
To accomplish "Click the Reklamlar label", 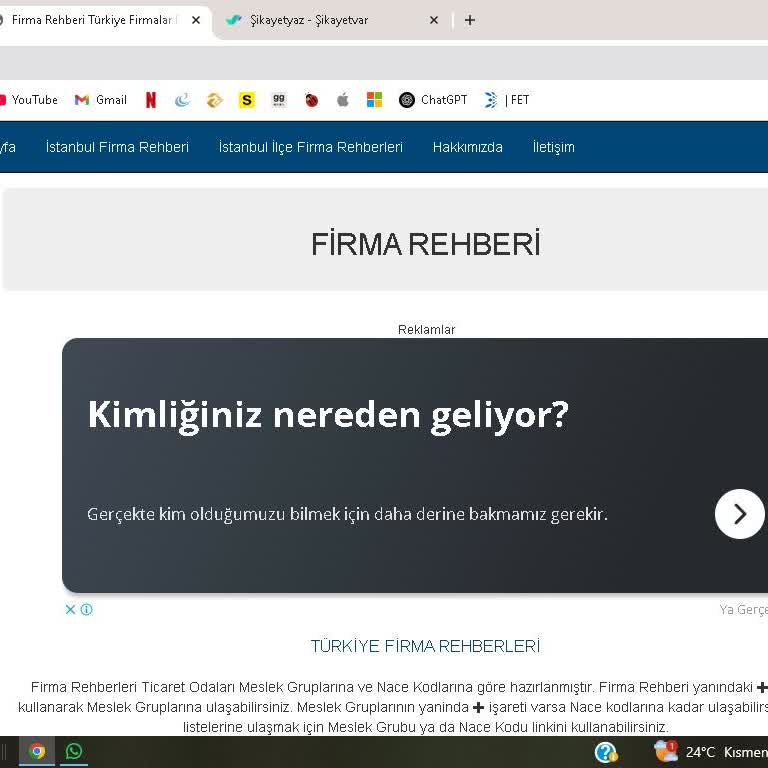I will (x=427, y=330).
